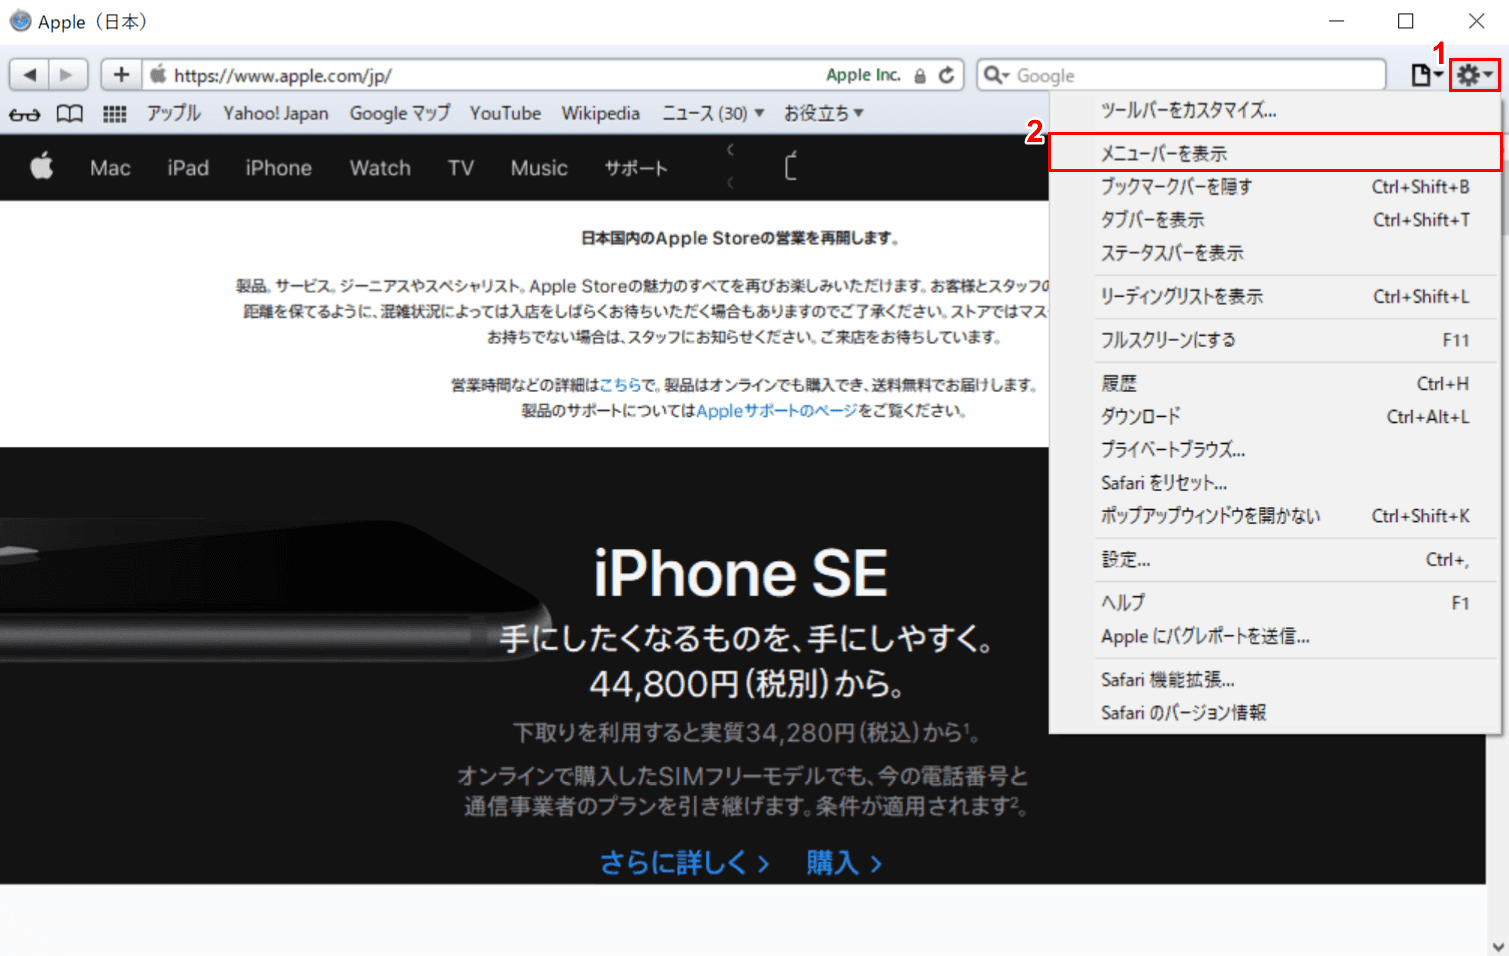
Task: Click the padlock icon in address bar
Action: coord(920,76)
